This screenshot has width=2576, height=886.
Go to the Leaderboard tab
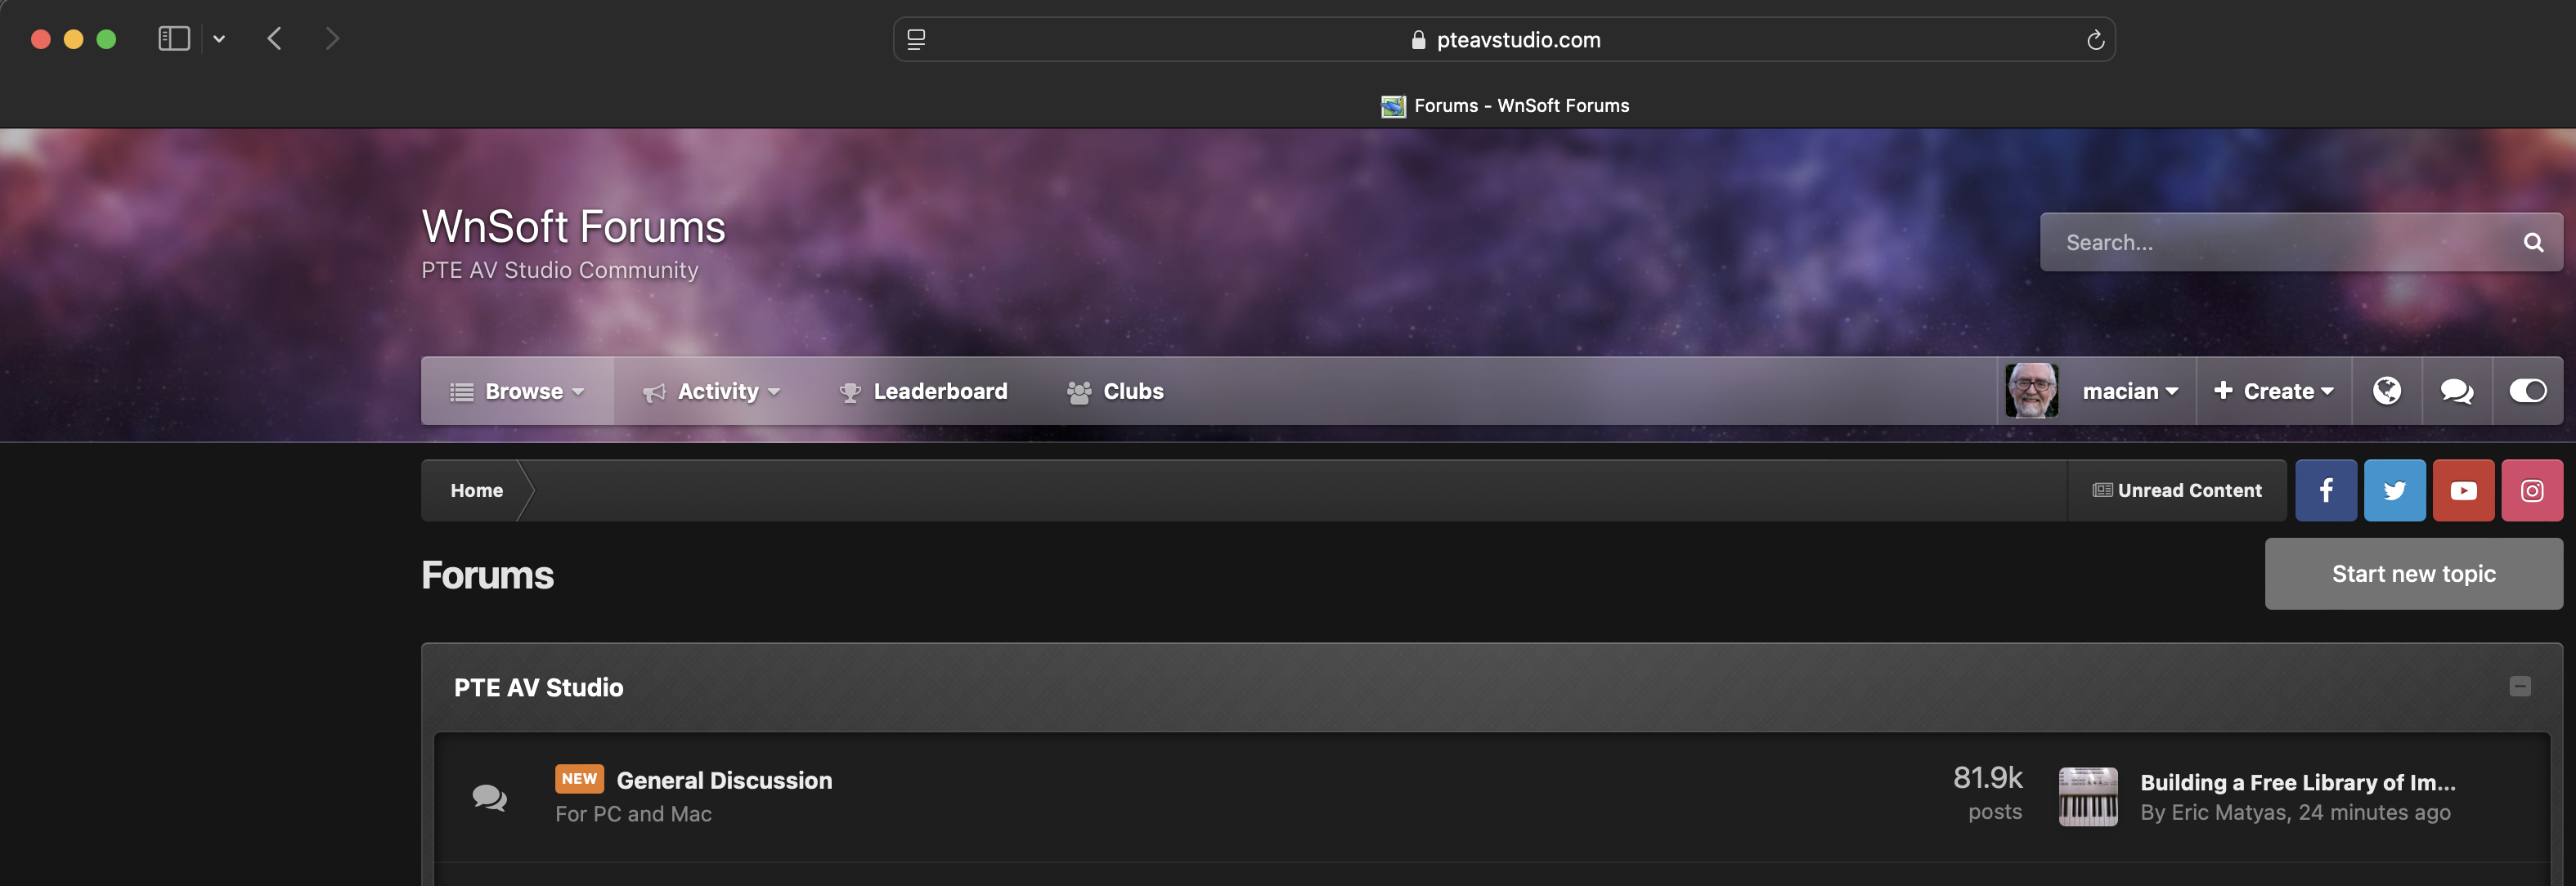tap(923, 391)
